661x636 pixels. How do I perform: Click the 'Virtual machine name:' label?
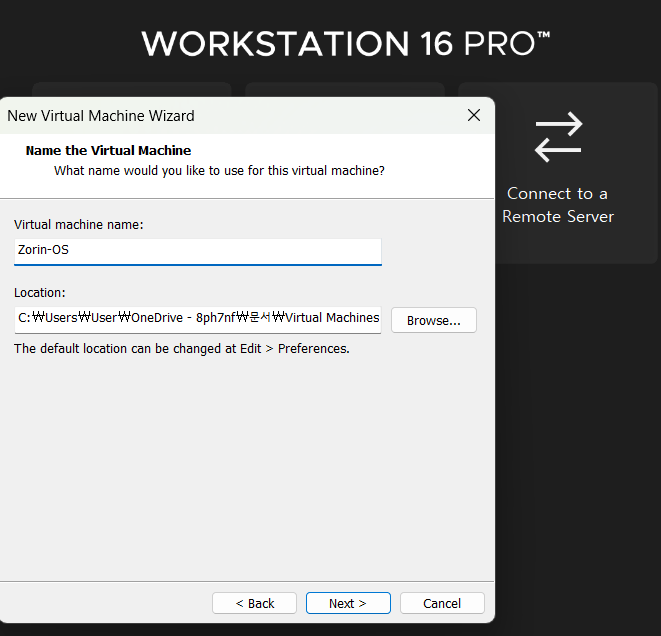click(x=79, y=225)
